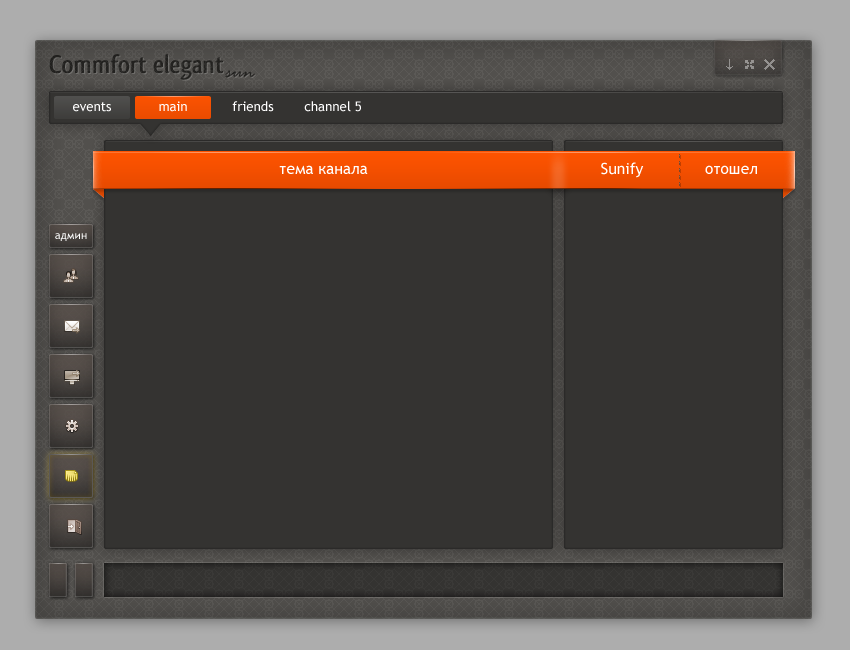
Task: Open the friends tab
Action: point(253,107)
